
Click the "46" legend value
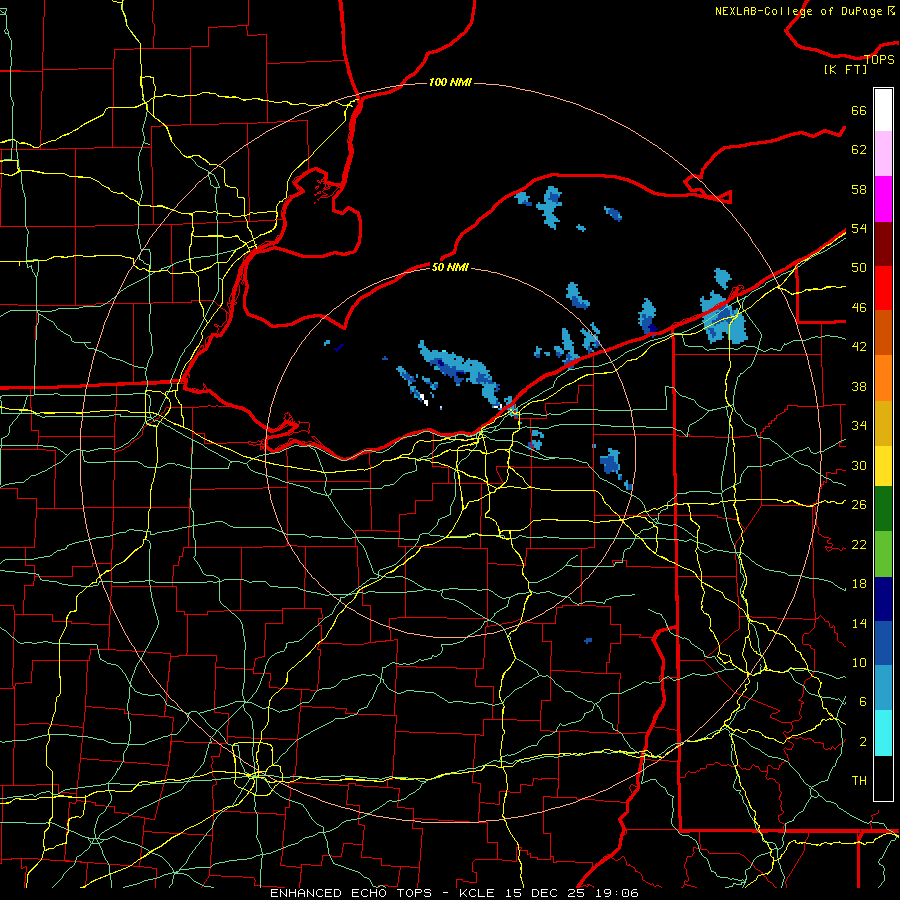point(859,308)
